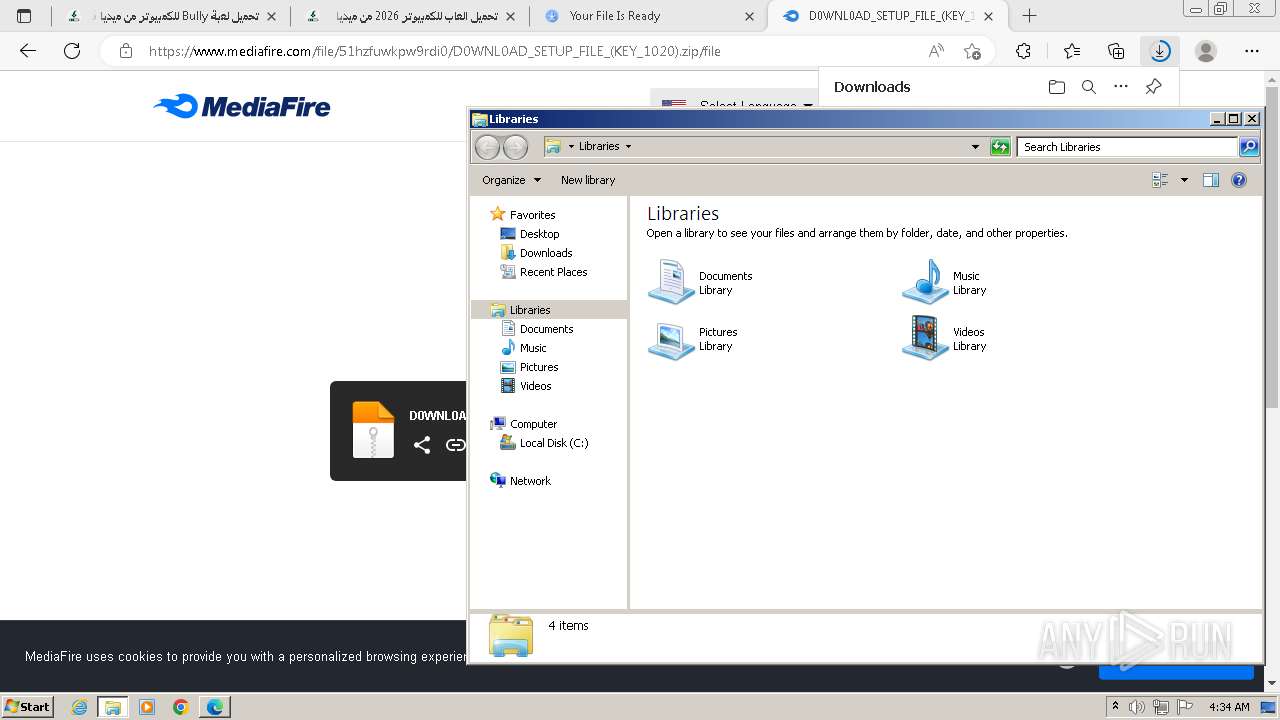Image resolution: width=1280 pixels, height=720 pixels.
Task: Open the view options dropdown arrow
Action: [1184, 180]
